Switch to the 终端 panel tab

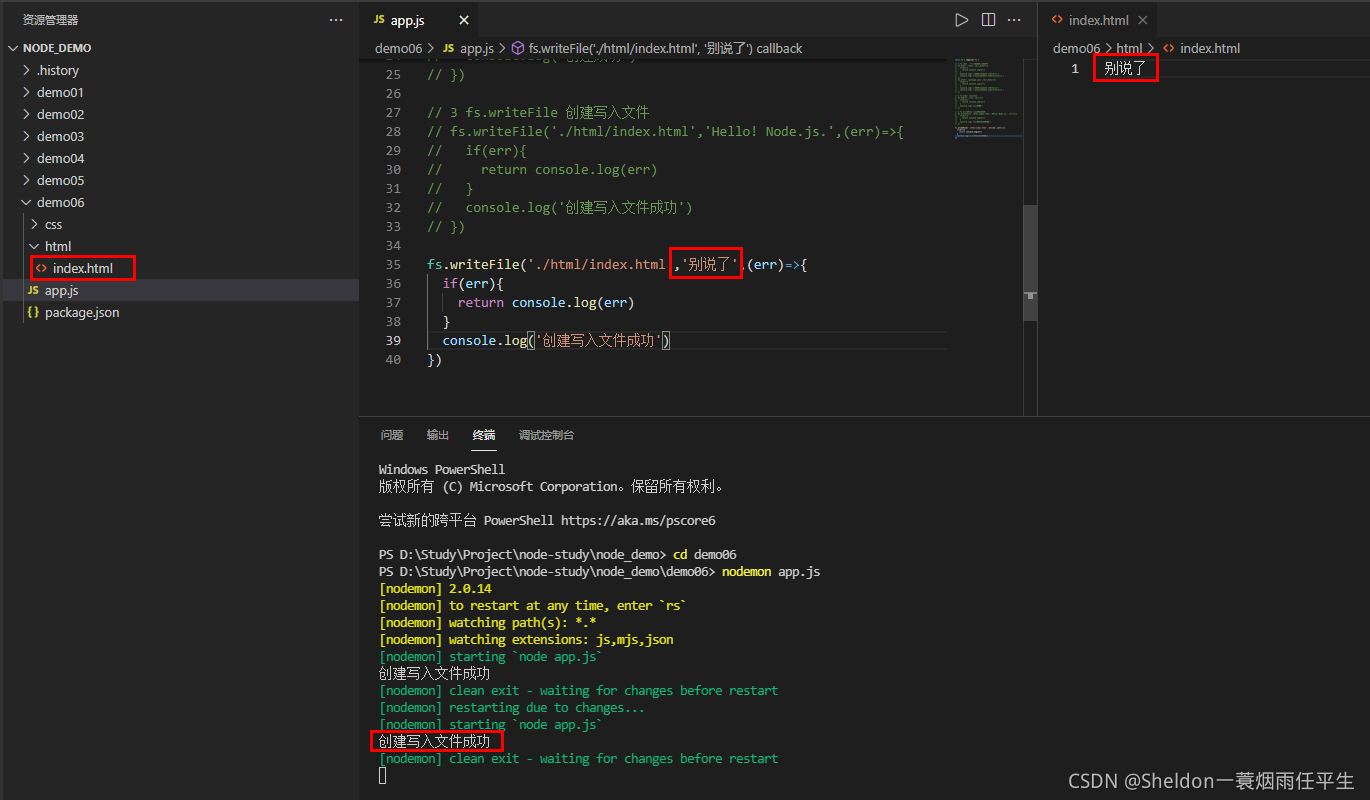pos(484,435)
